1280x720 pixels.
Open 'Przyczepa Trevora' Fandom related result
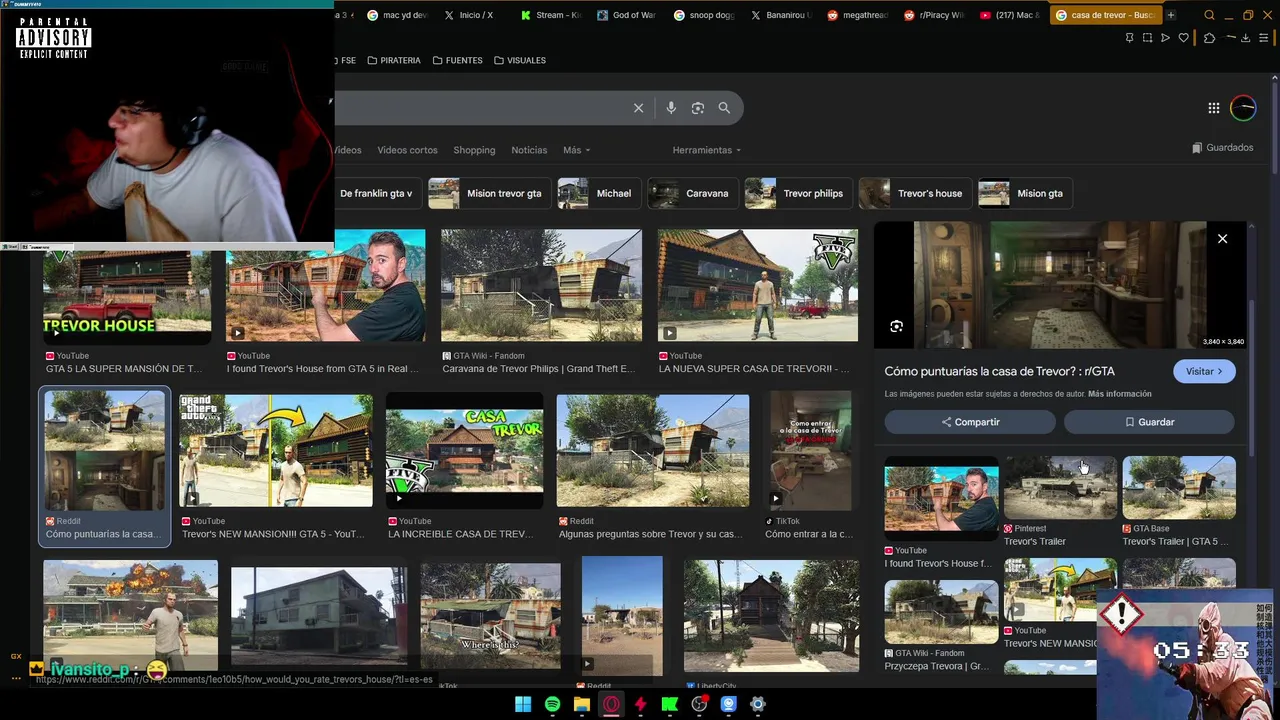click(941, 611)
